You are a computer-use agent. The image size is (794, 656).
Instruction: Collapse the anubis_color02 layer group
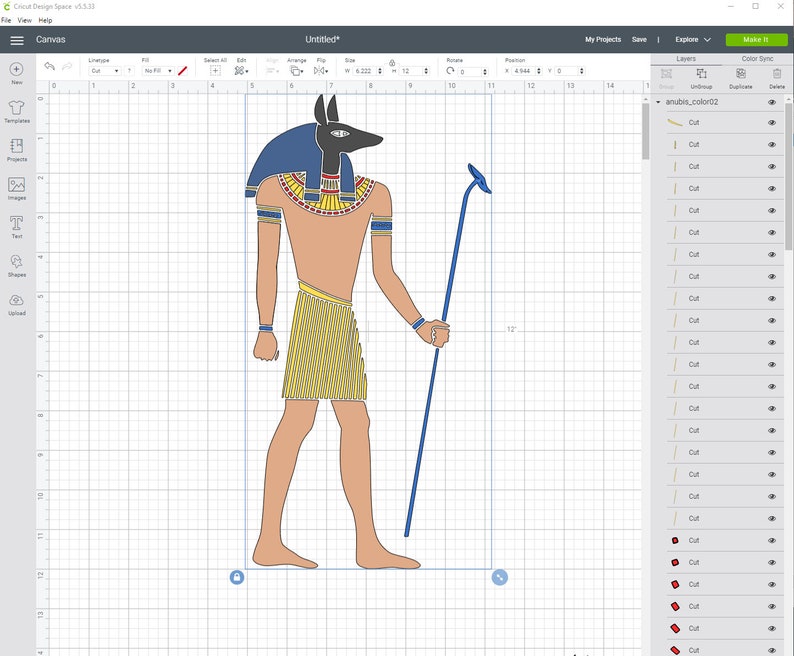coord(658,102)
